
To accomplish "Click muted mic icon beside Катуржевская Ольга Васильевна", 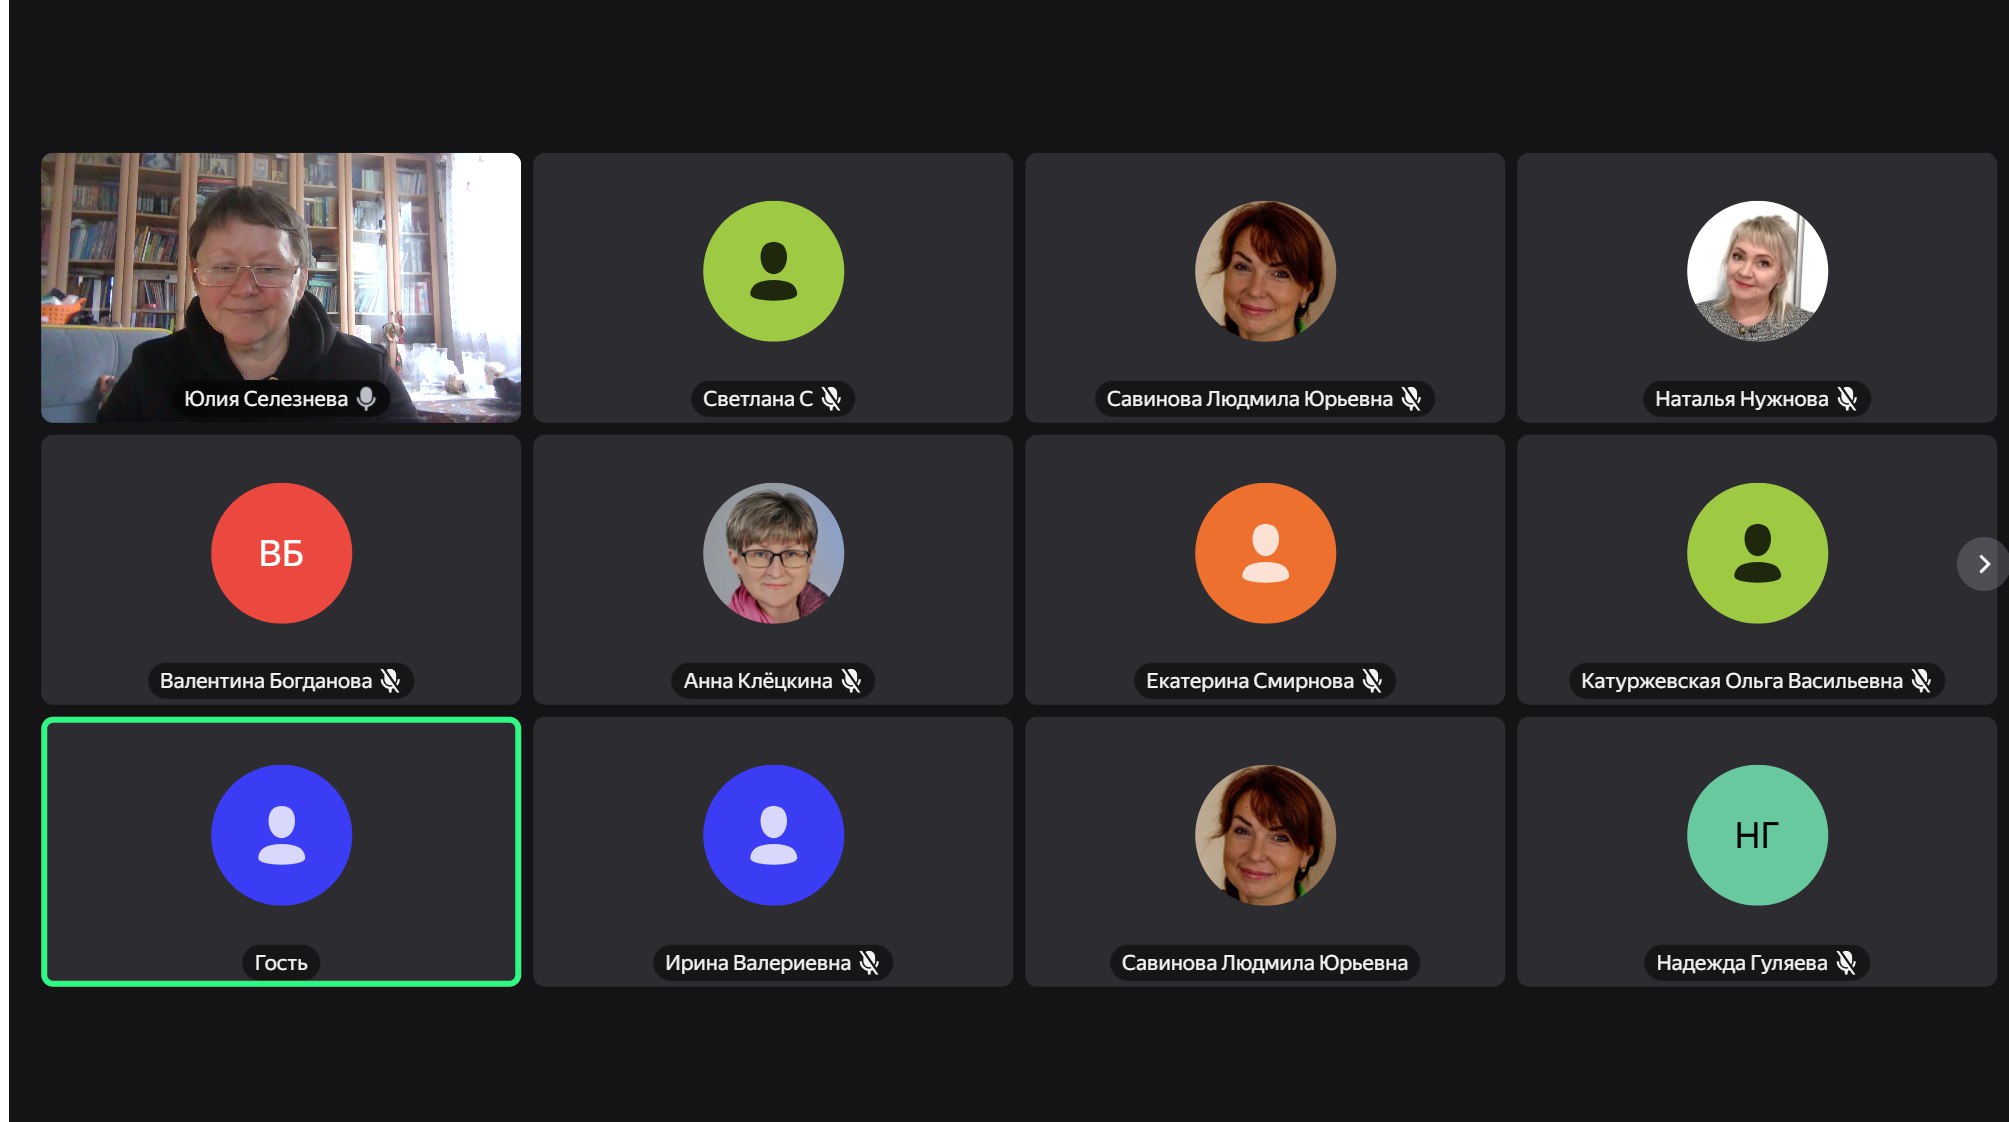I will tap(1921, 680).
